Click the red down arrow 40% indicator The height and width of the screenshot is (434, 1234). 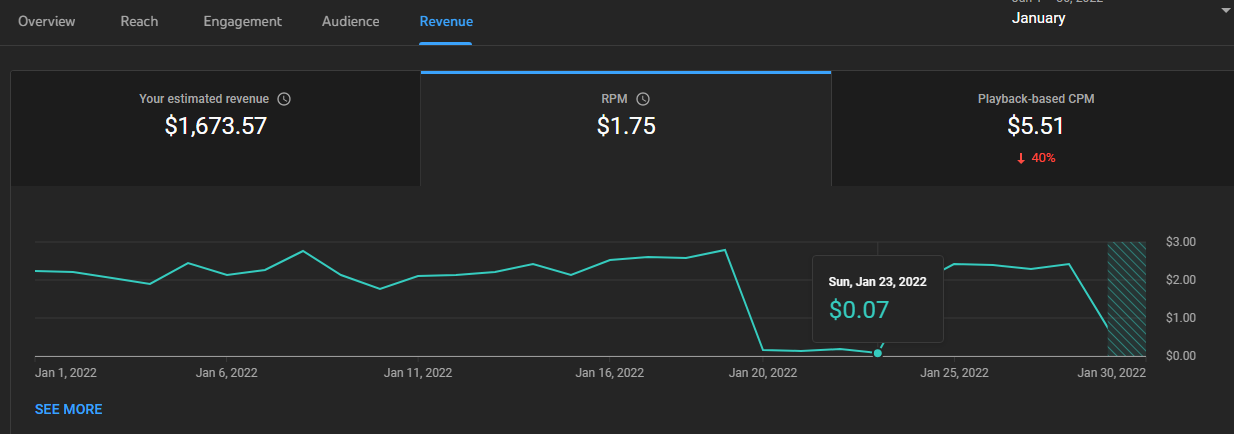coord(1036,158)
